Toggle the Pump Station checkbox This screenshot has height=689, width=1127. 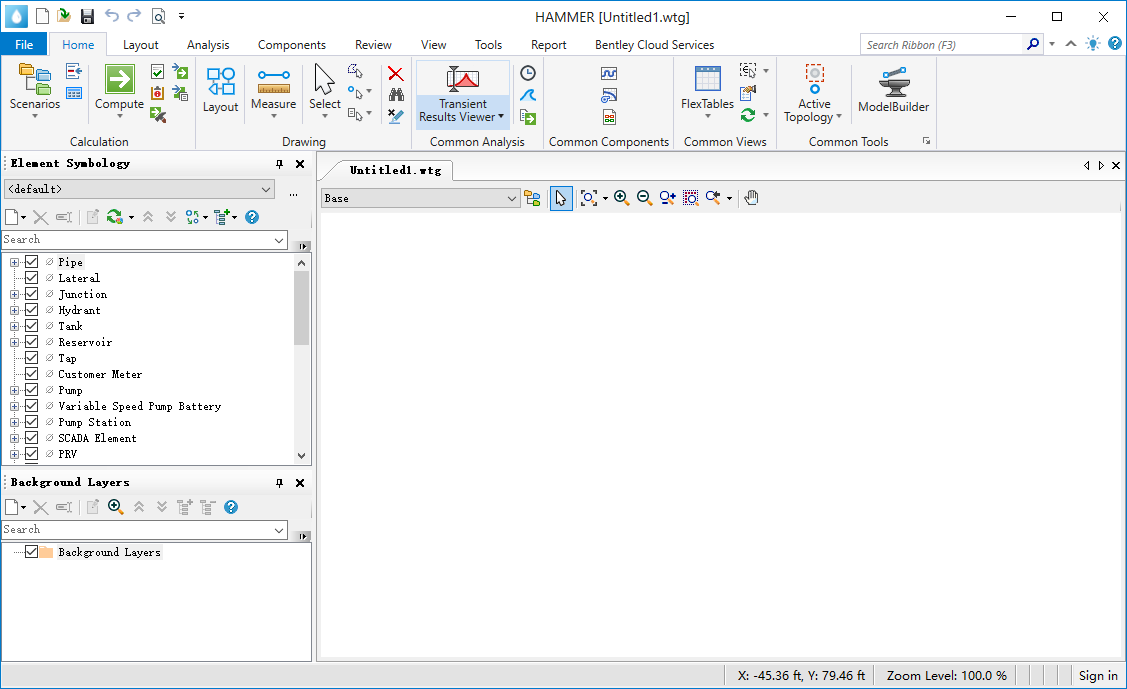pos(32,422)
